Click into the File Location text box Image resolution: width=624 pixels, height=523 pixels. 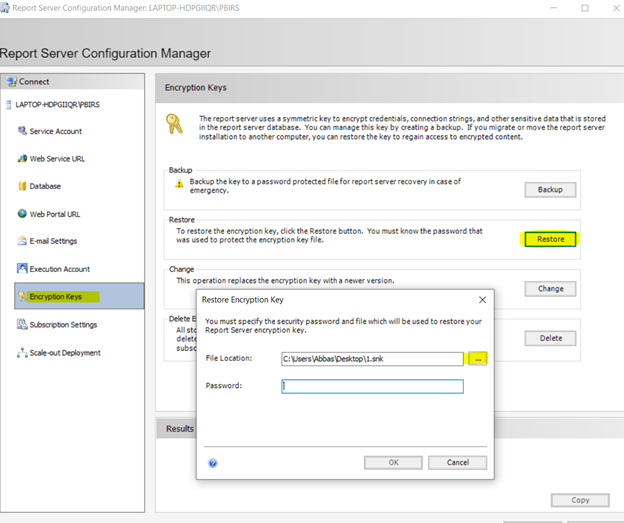pos(372,359)
